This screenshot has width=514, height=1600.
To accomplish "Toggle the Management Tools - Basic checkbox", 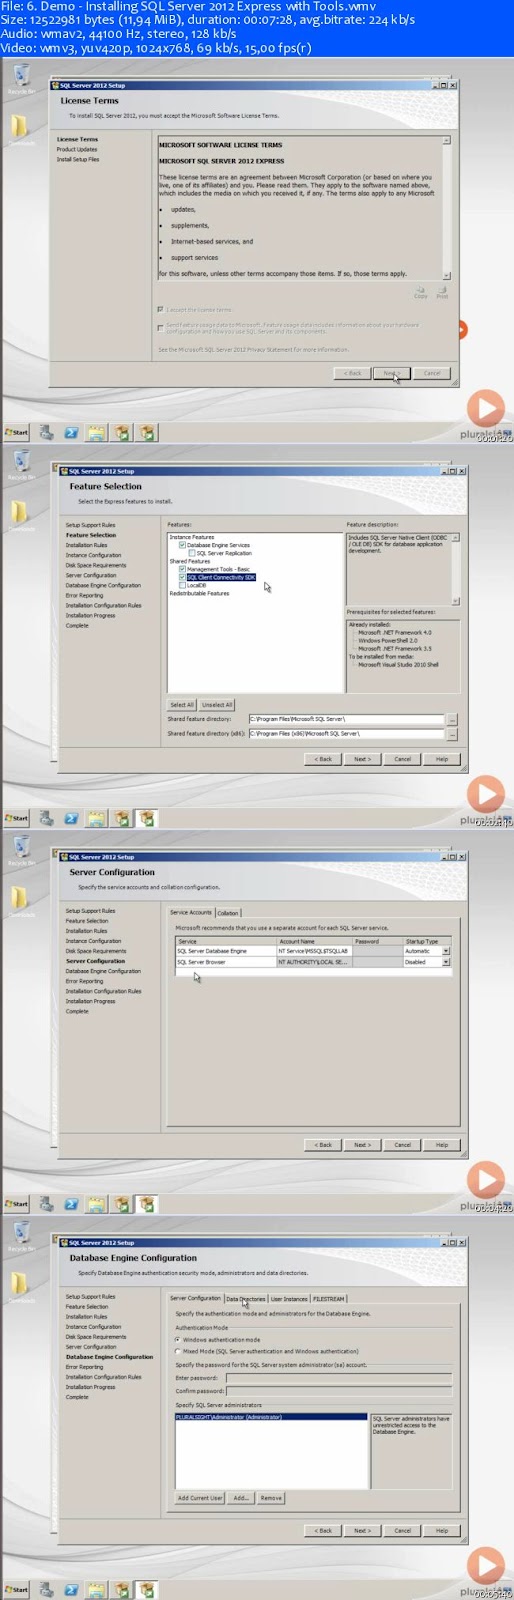I will point(183,569).
